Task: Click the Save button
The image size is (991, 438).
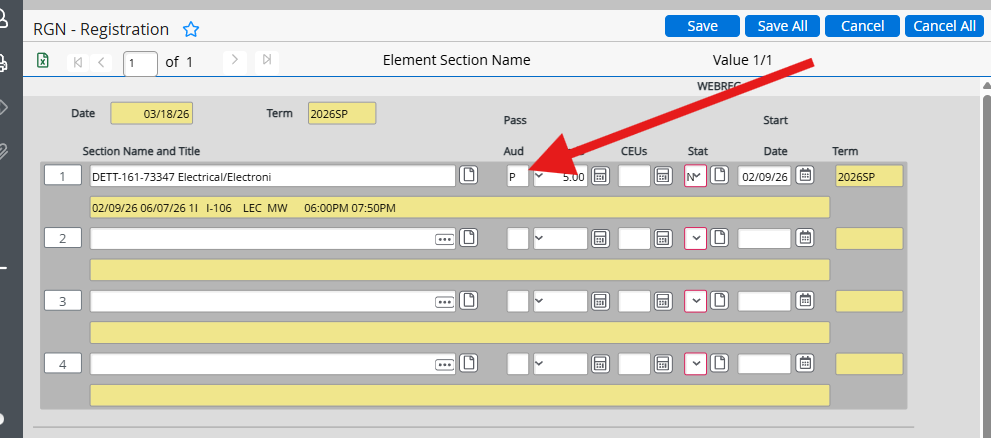Action: coord(702,26)
